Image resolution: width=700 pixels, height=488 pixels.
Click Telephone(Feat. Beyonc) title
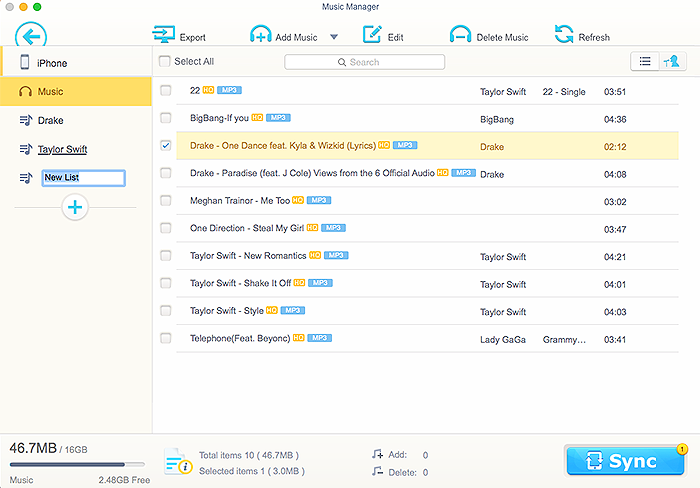point(240,338)
